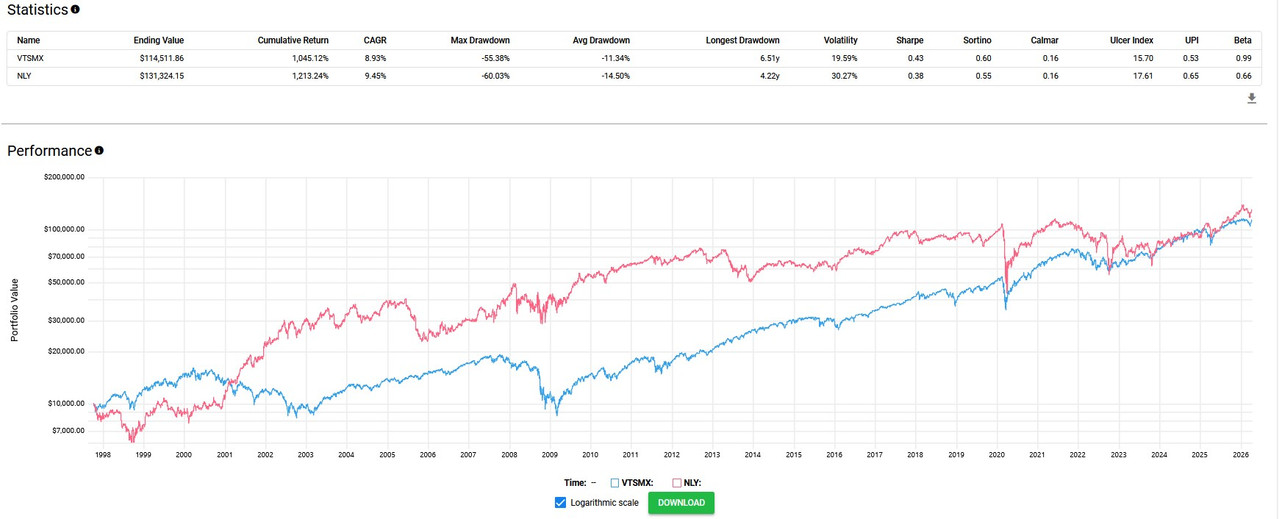Select the NLY row name cell
The height and width of the screenshot is (519, 1279).
pyautogui.click(x=25, y=76)
